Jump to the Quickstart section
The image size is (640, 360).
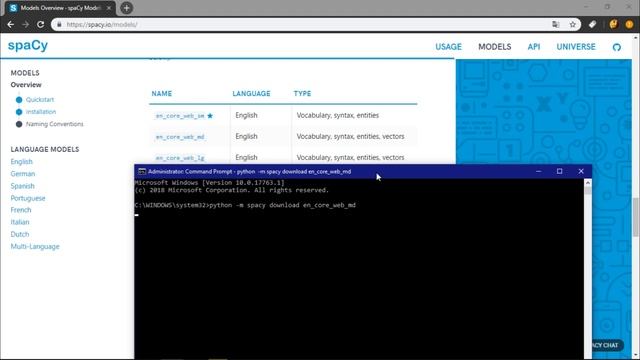40,100
